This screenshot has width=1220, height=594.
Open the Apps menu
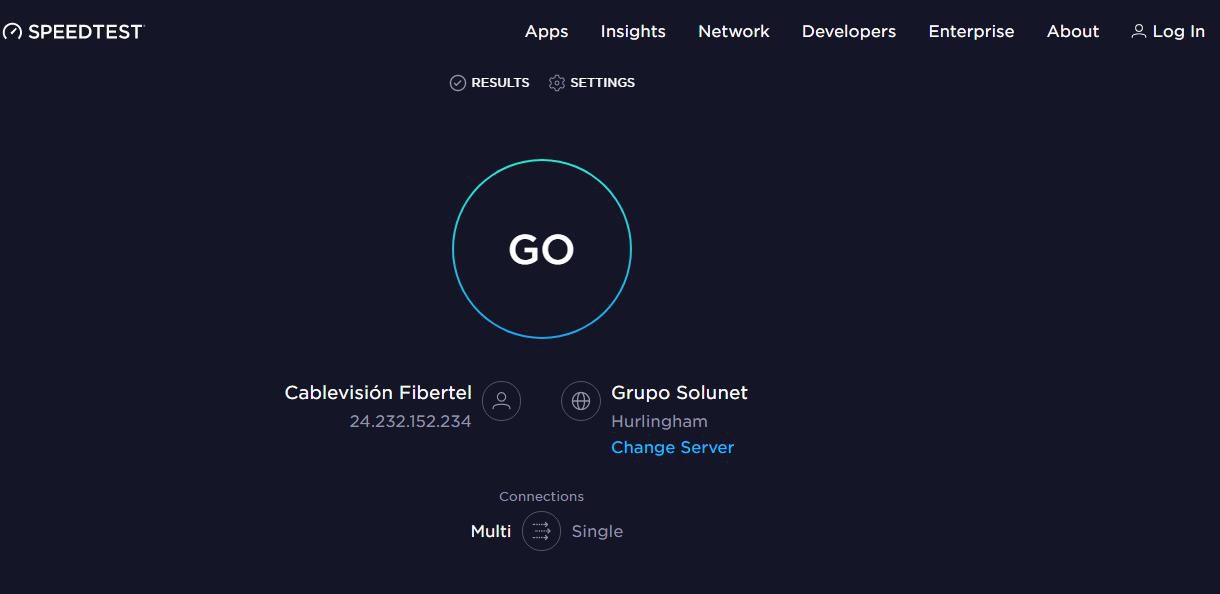point(546,32)
